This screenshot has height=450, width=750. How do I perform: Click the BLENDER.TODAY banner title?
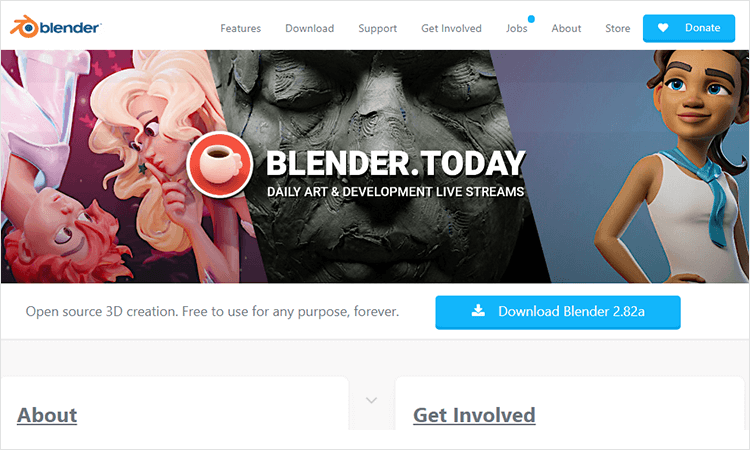tap(396, 163)
